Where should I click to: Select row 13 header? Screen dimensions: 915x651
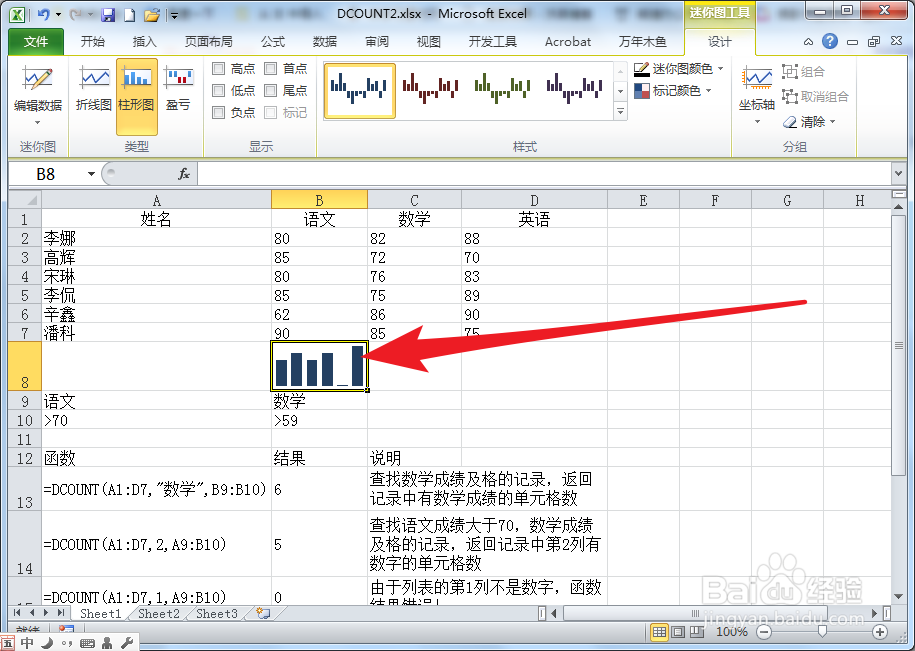25,489
